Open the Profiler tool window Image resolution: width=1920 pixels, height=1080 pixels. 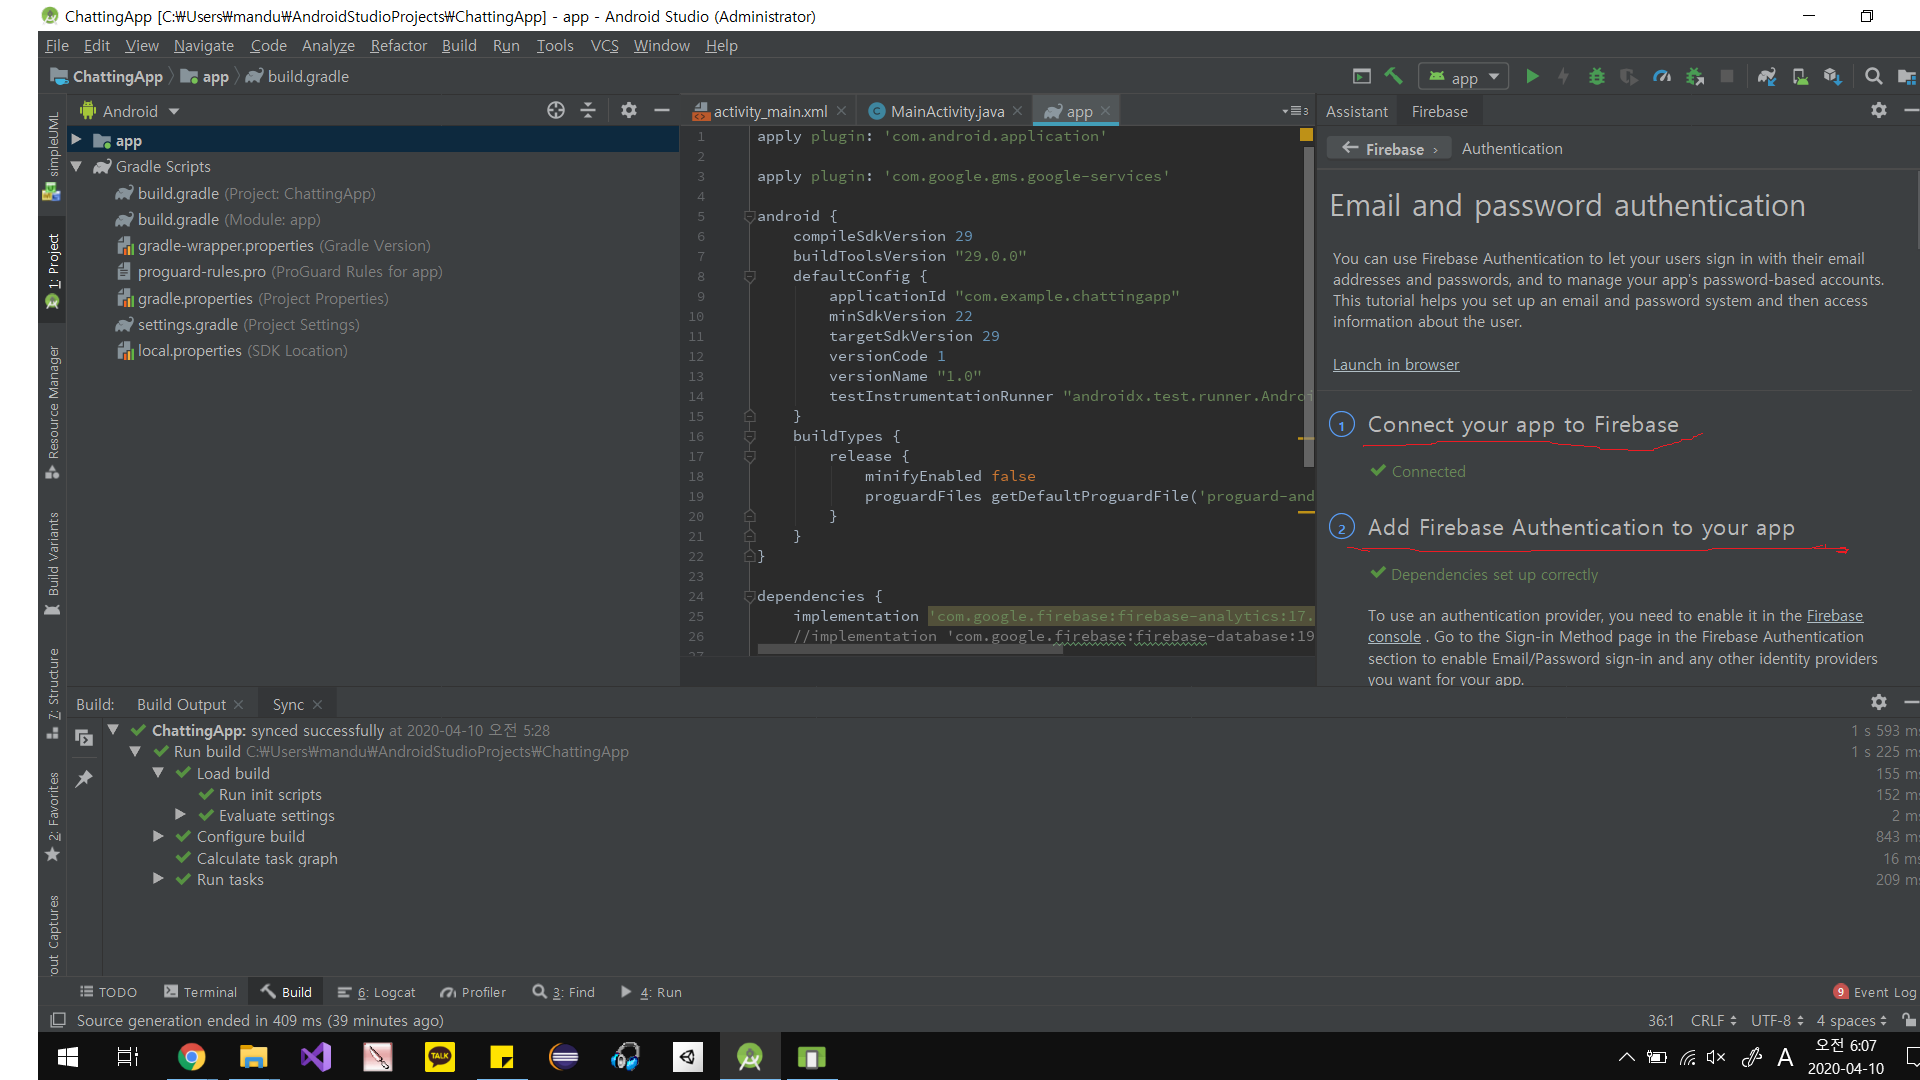(x=473, y=992)
